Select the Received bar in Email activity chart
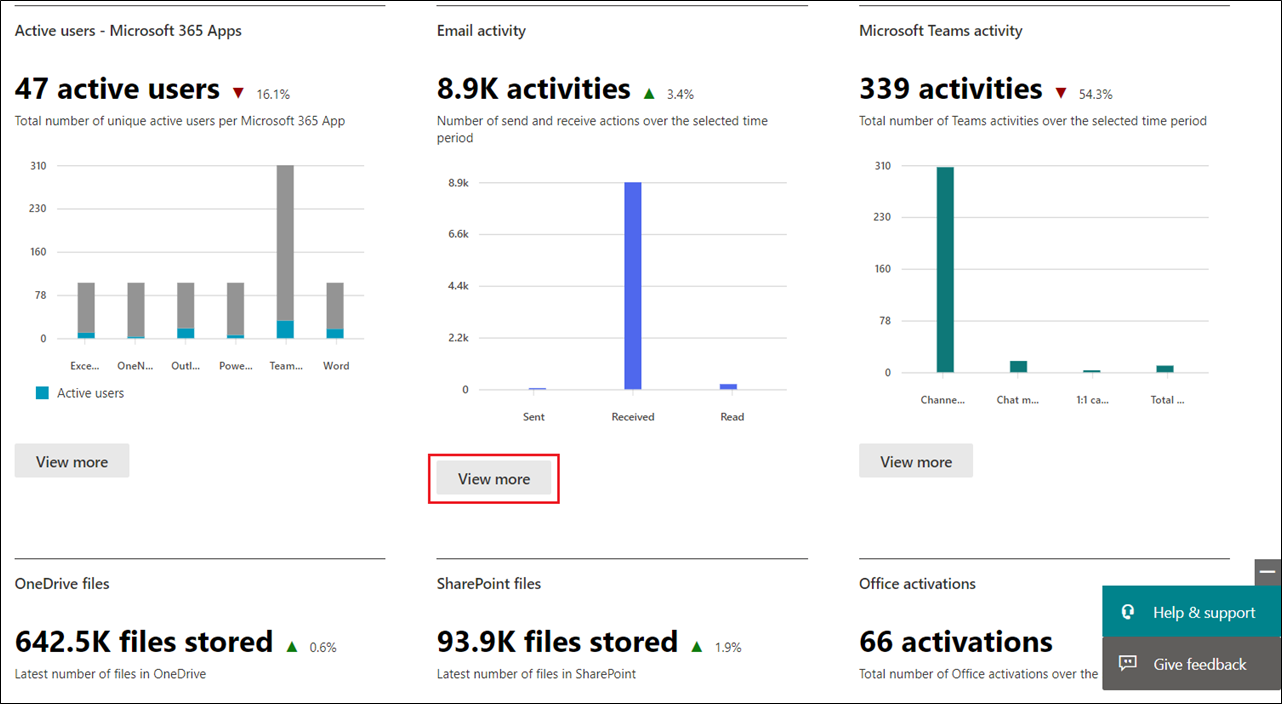The image size is (1282, 704). 633,285
